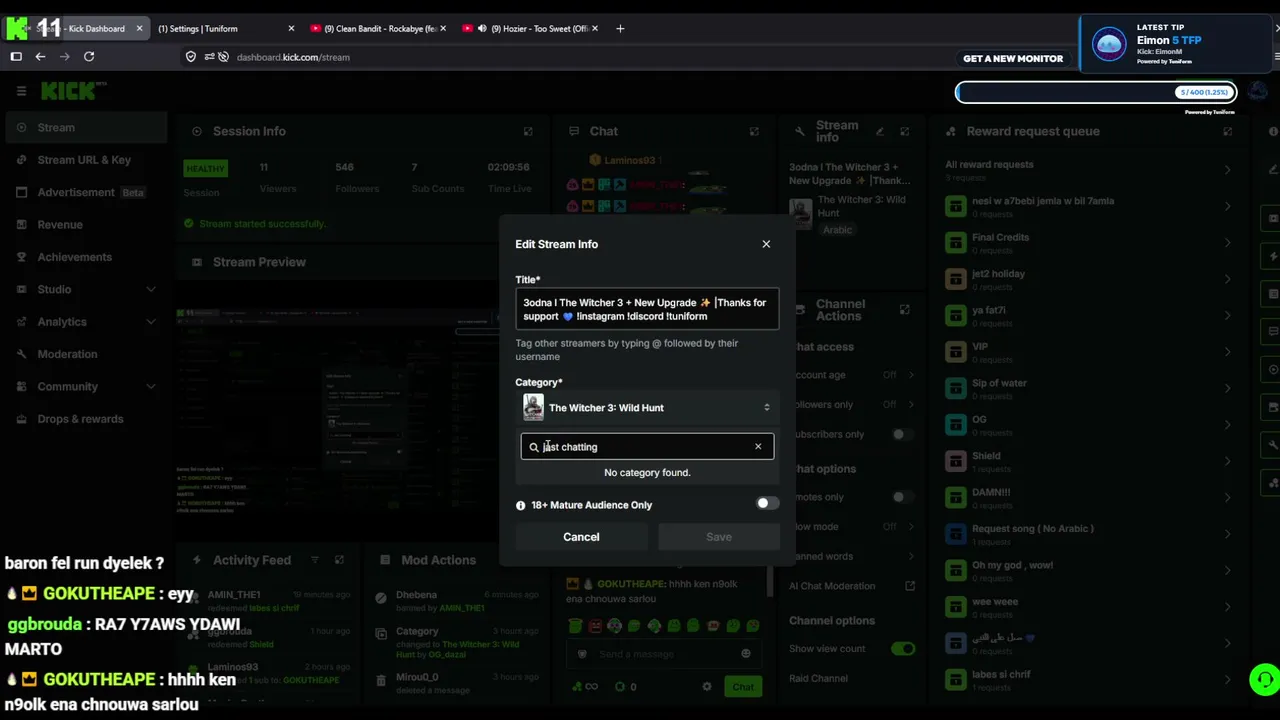The image size is (1280, 720).
Task: Switch to the Hozier - Too Sweet tab
Action: pos(530,28)
